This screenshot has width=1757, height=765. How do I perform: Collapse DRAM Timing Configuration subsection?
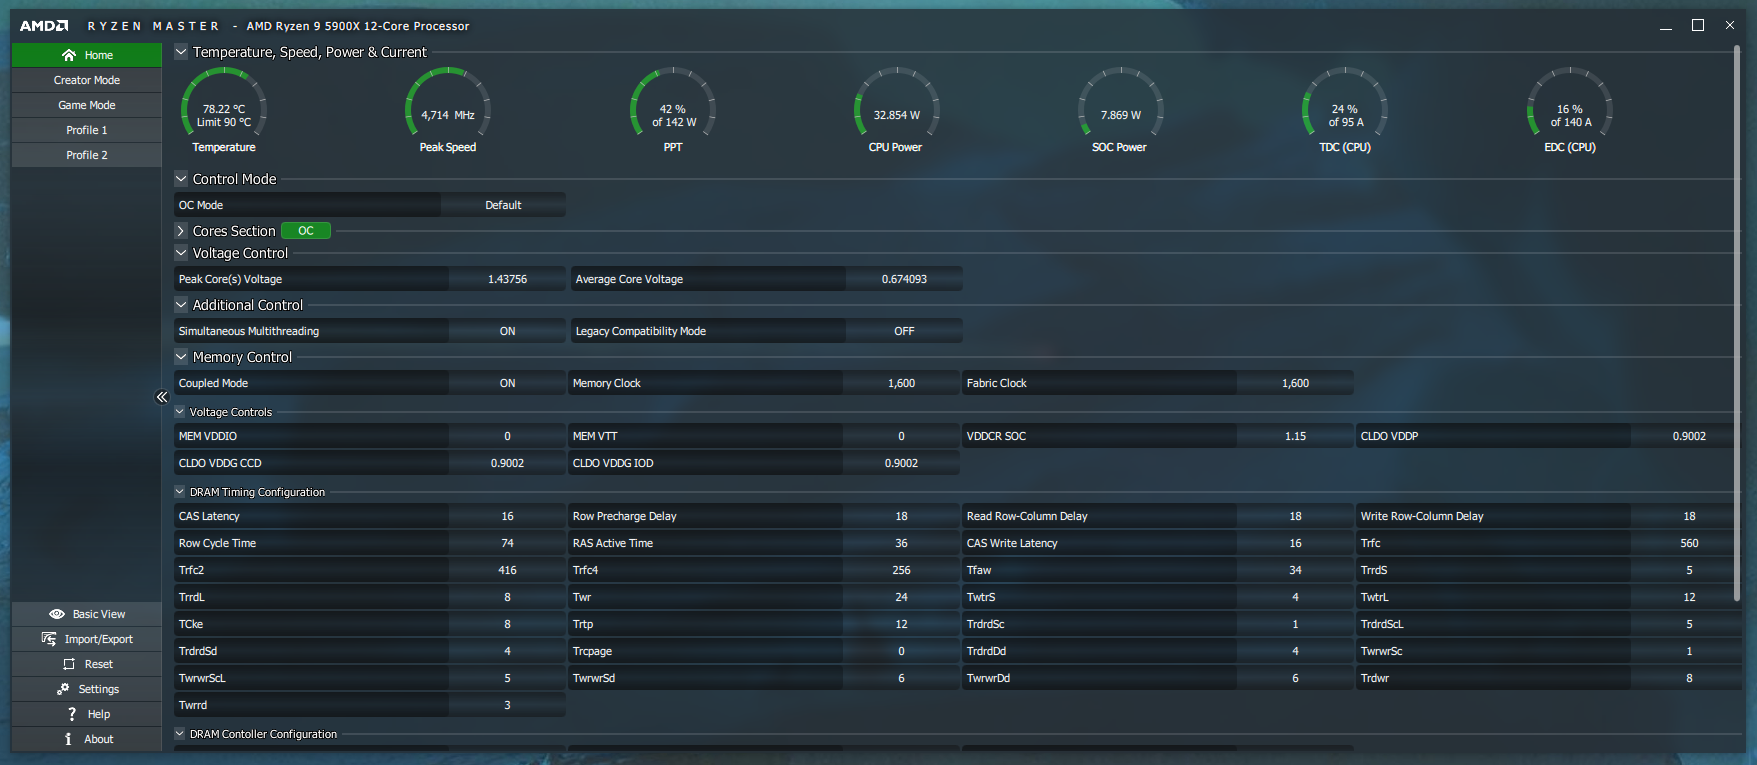[x=180, y=492]
